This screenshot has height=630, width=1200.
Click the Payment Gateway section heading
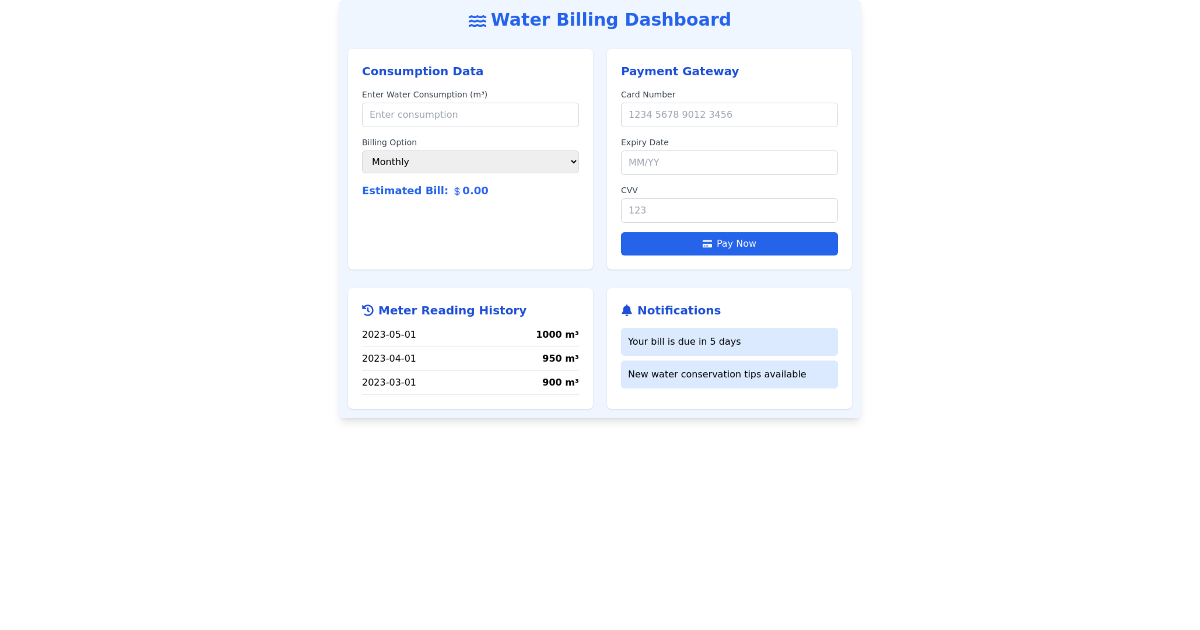tap(680, 71)
